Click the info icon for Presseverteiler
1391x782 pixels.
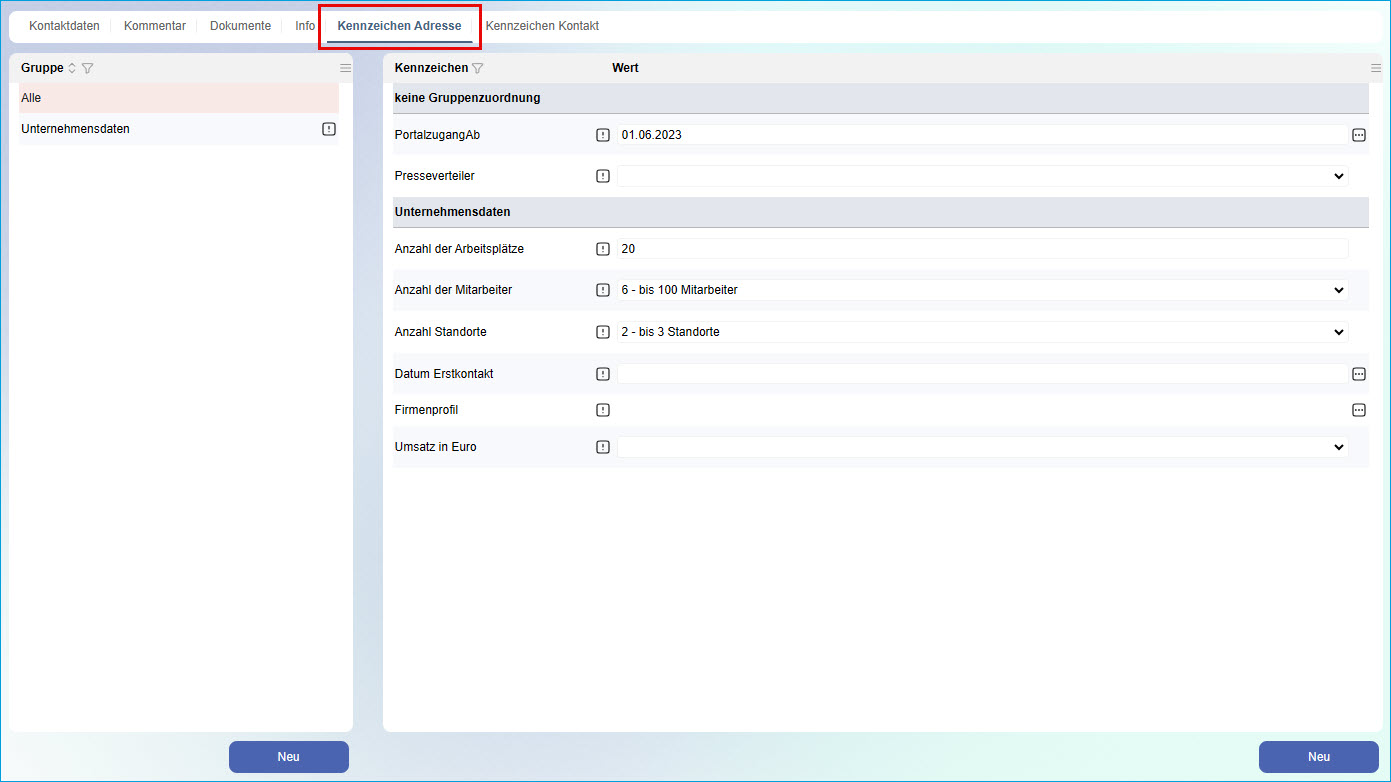tap(603, 176)
